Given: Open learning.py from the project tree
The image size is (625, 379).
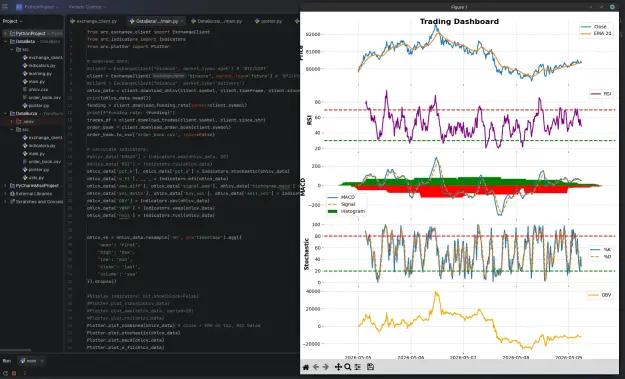Looking at the screenshot, I should [40, 73].
